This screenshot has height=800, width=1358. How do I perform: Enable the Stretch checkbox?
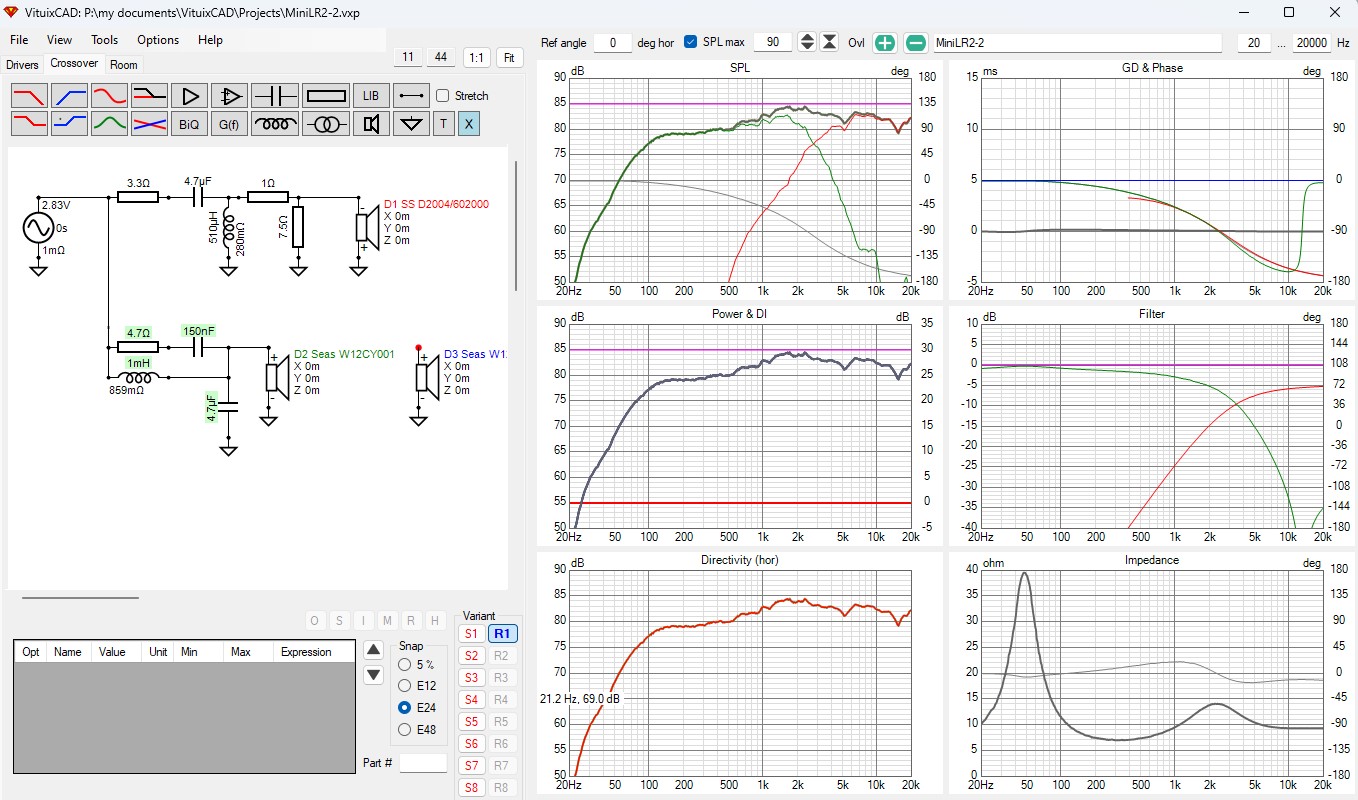[443, 96]
